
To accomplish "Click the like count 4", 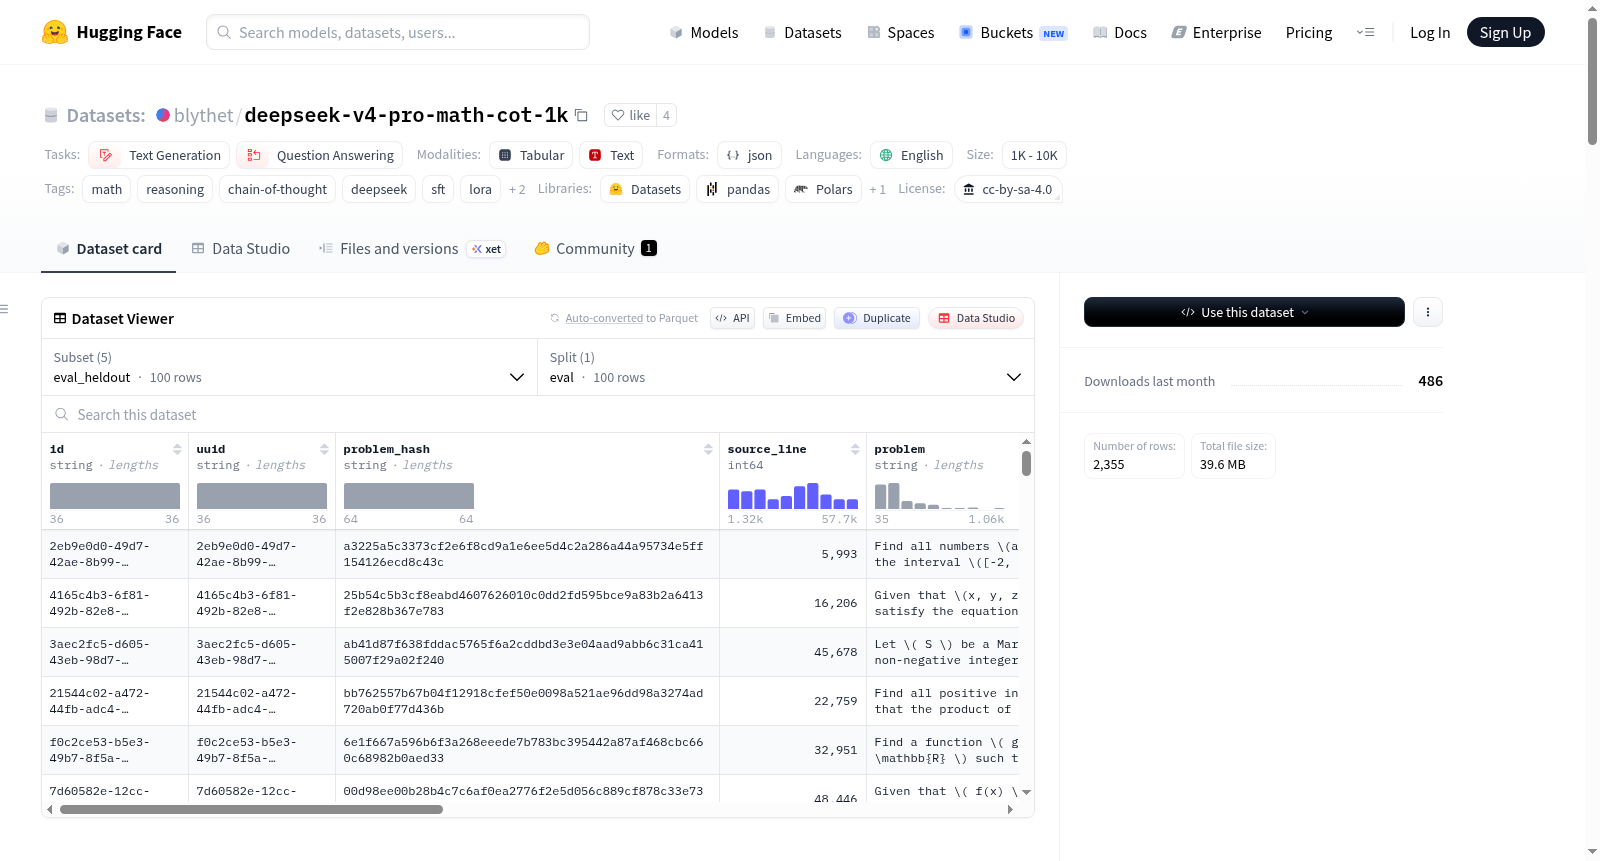I will click(x=666, y=115).
